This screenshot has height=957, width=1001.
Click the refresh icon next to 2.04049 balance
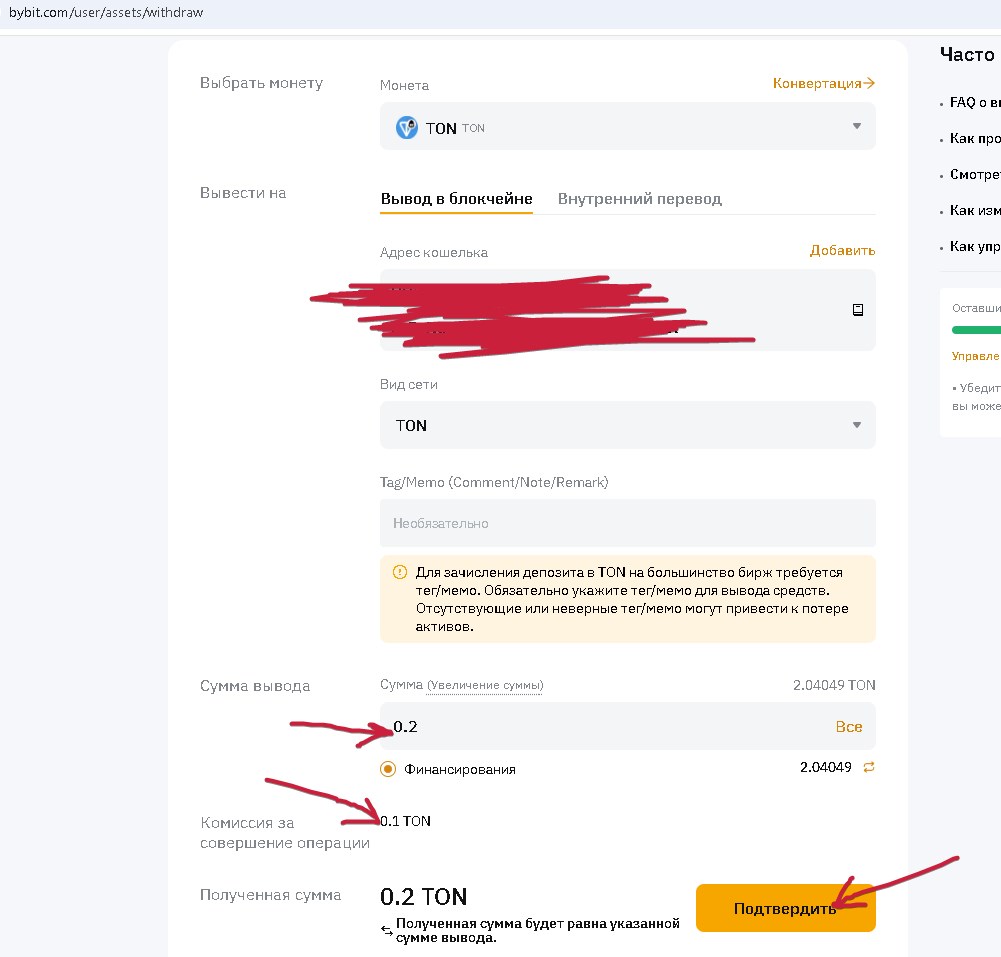coord(869,767)
